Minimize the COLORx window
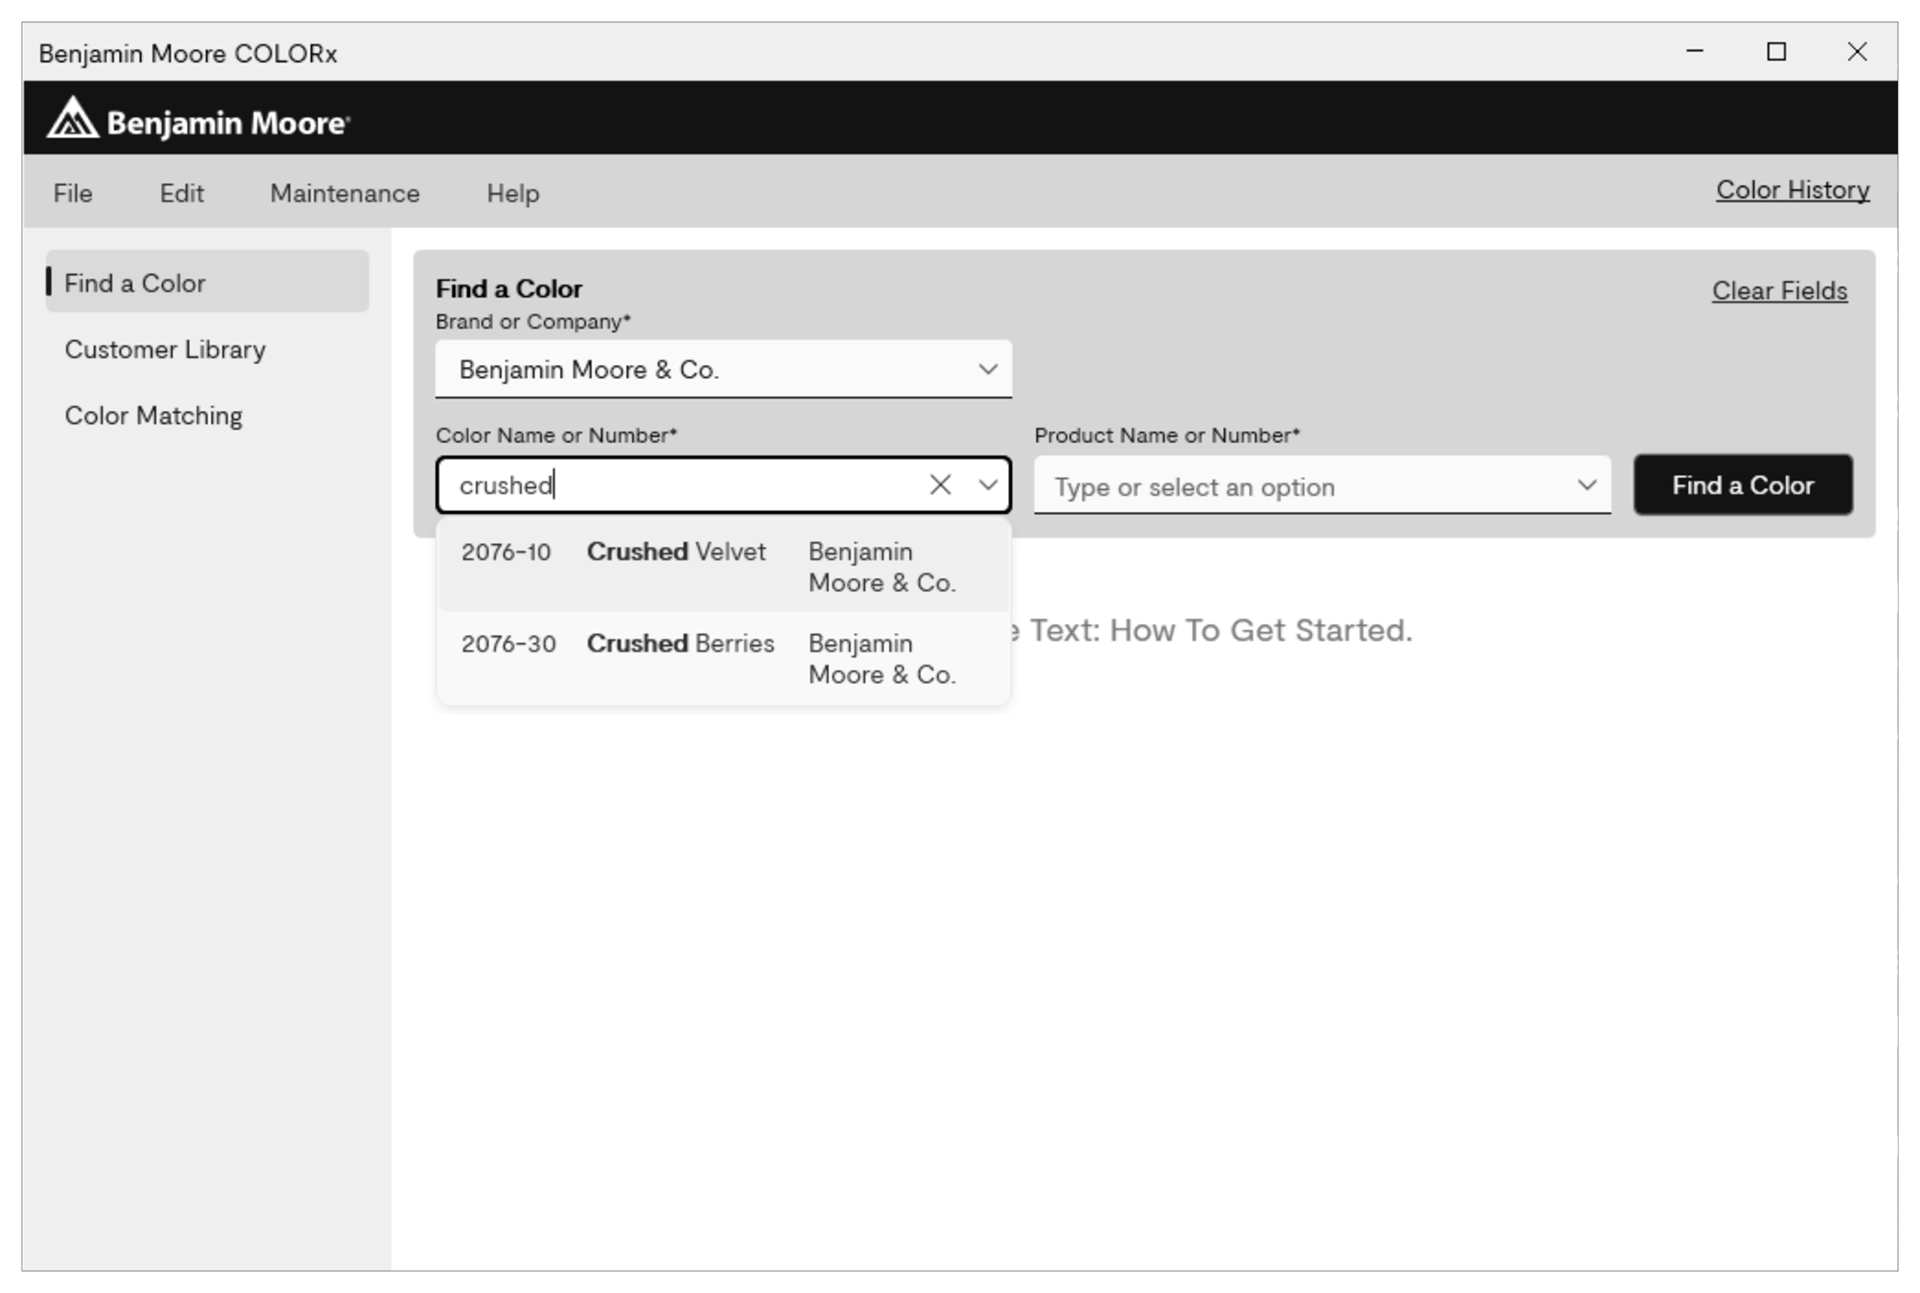Screen dimensions: 1920x1293 [1694, 51]
